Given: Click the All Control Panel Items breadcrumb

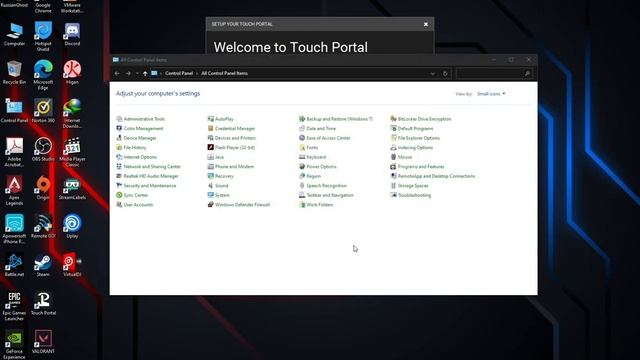Looking at the screenshot, I should pos(224,73).
